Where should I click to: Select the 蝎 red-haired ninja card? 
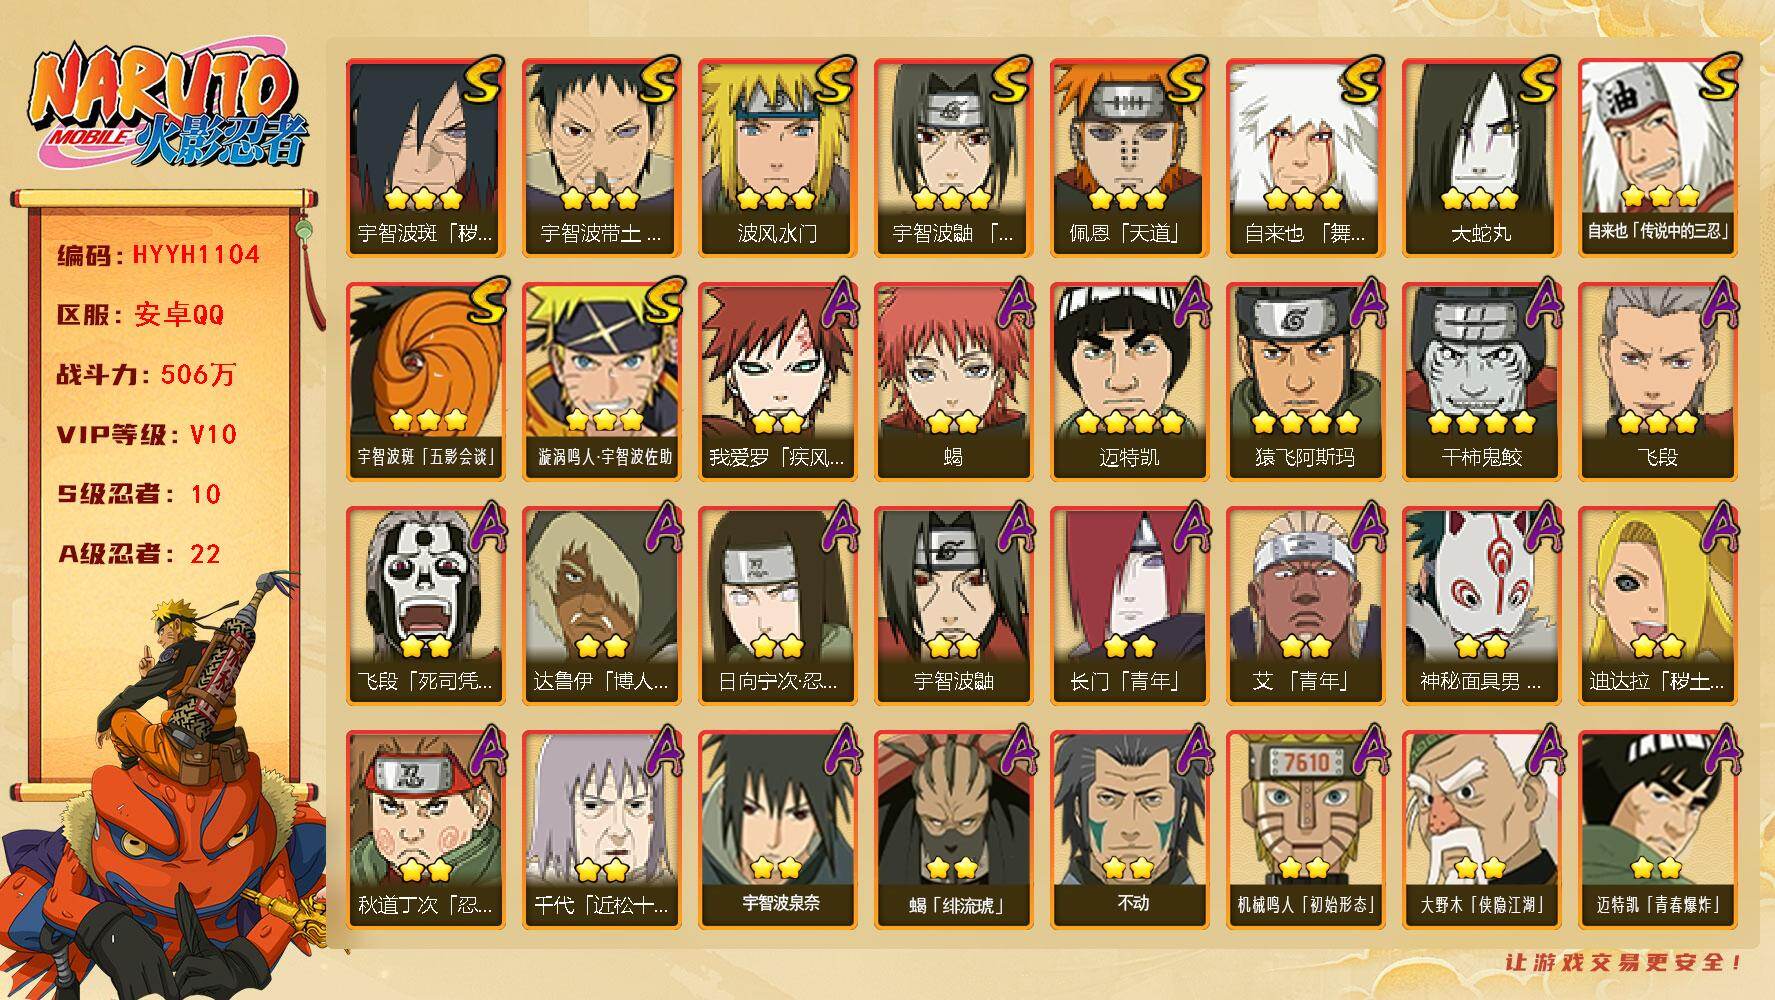coord(953,381)
